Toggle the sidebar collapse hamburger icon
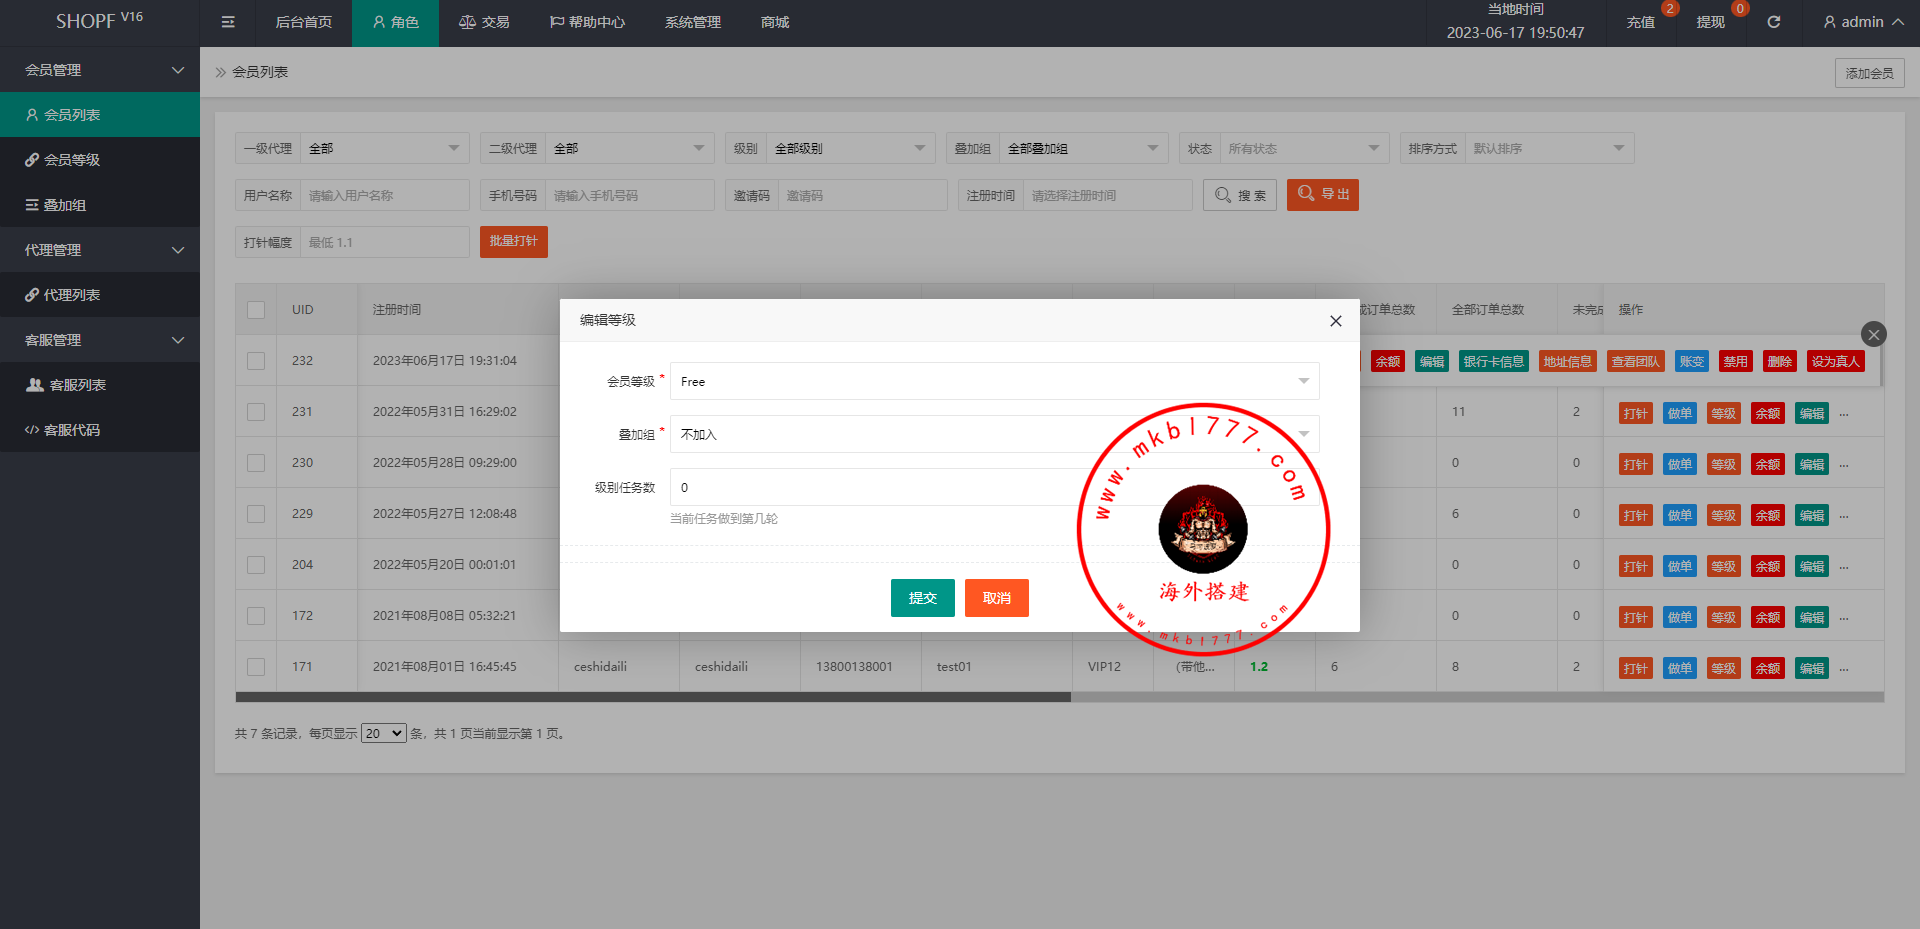This screenshot has height=929, width=1920. (228, 22)
